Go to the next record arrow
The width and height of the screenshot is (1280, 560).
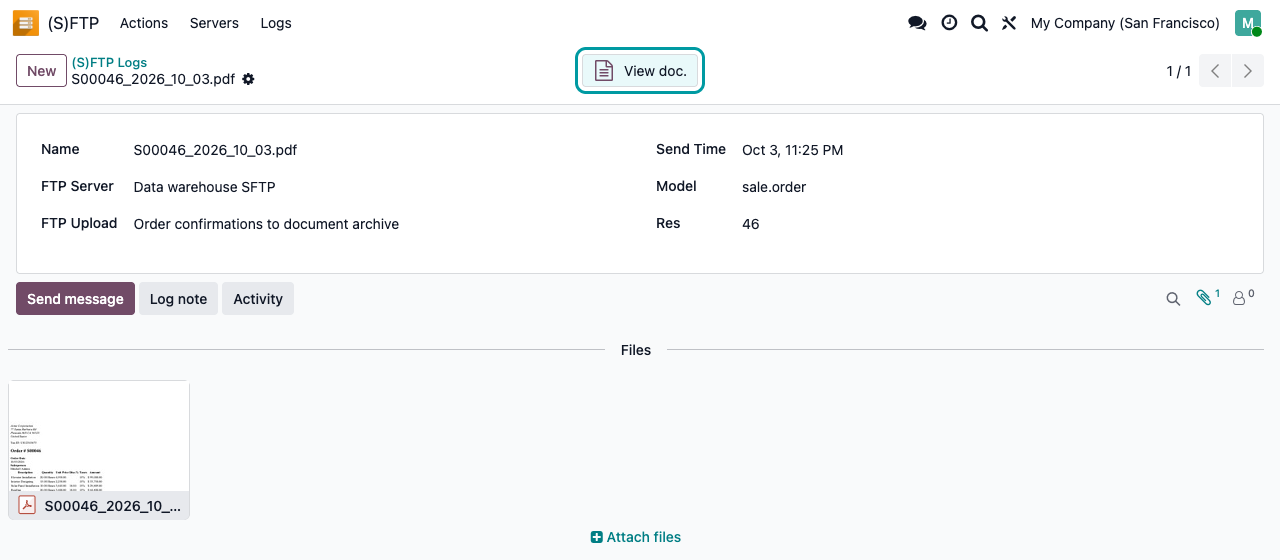point(1248,71)
